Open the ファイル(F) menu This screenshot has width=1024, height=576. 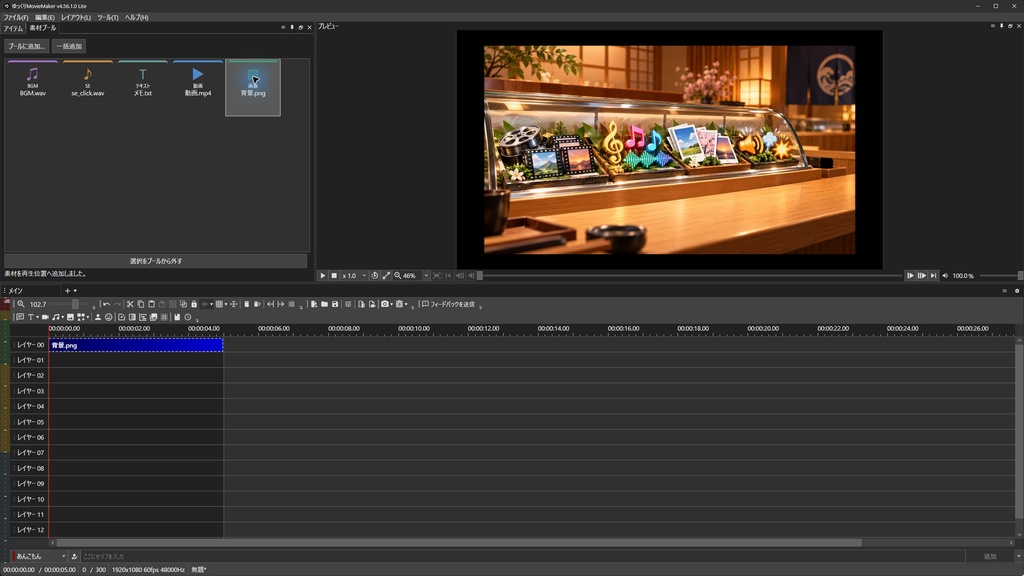(x=16, y=18)
